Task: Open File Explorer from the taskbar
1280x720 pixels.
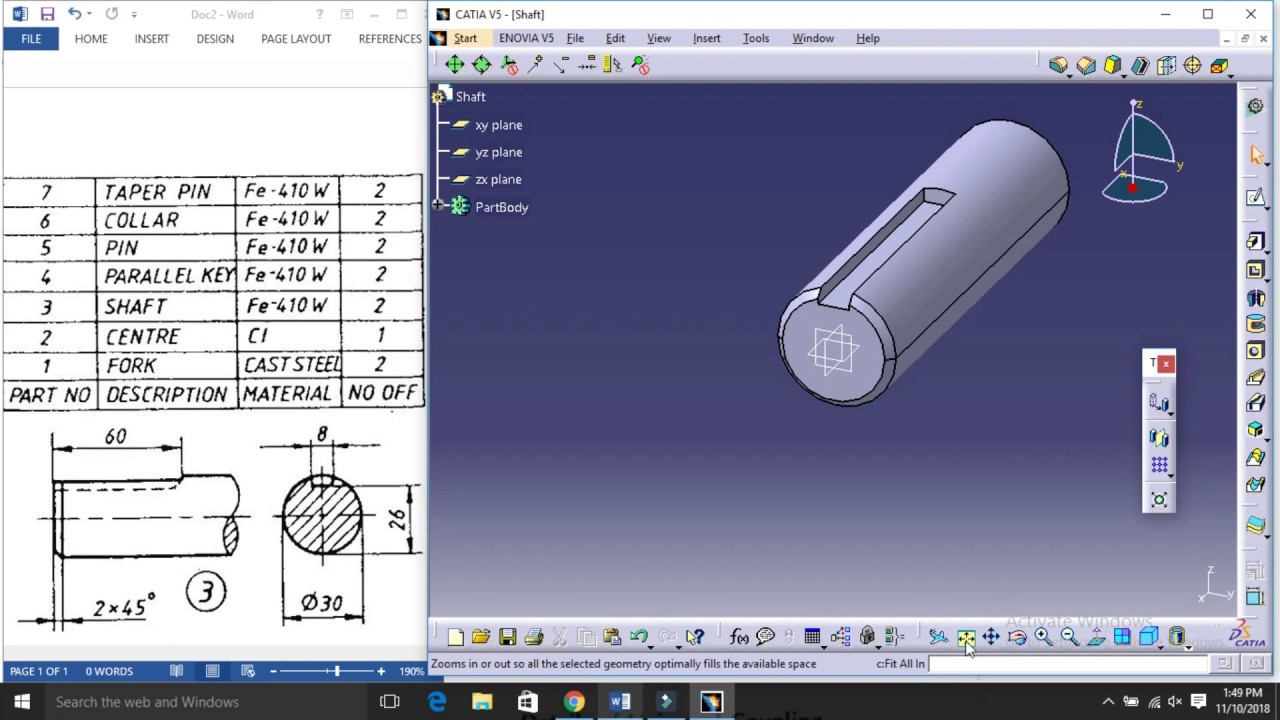Action: 482,702
